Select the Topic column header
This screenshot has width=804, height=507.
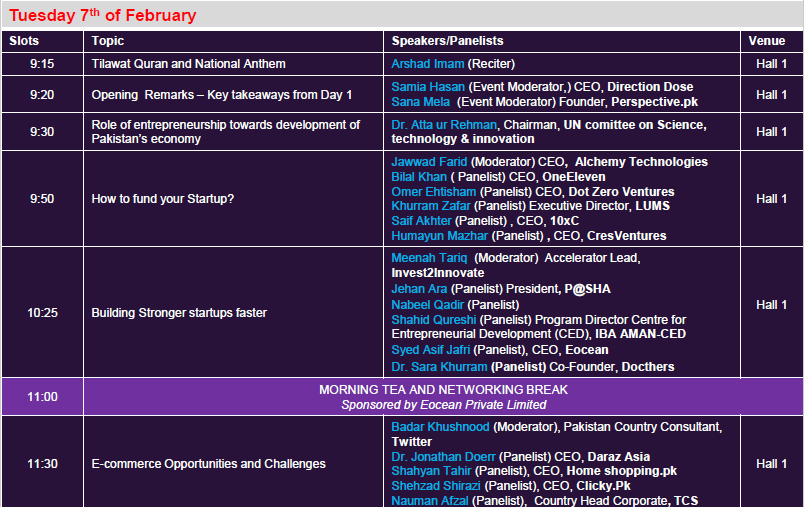coord(108,41)
